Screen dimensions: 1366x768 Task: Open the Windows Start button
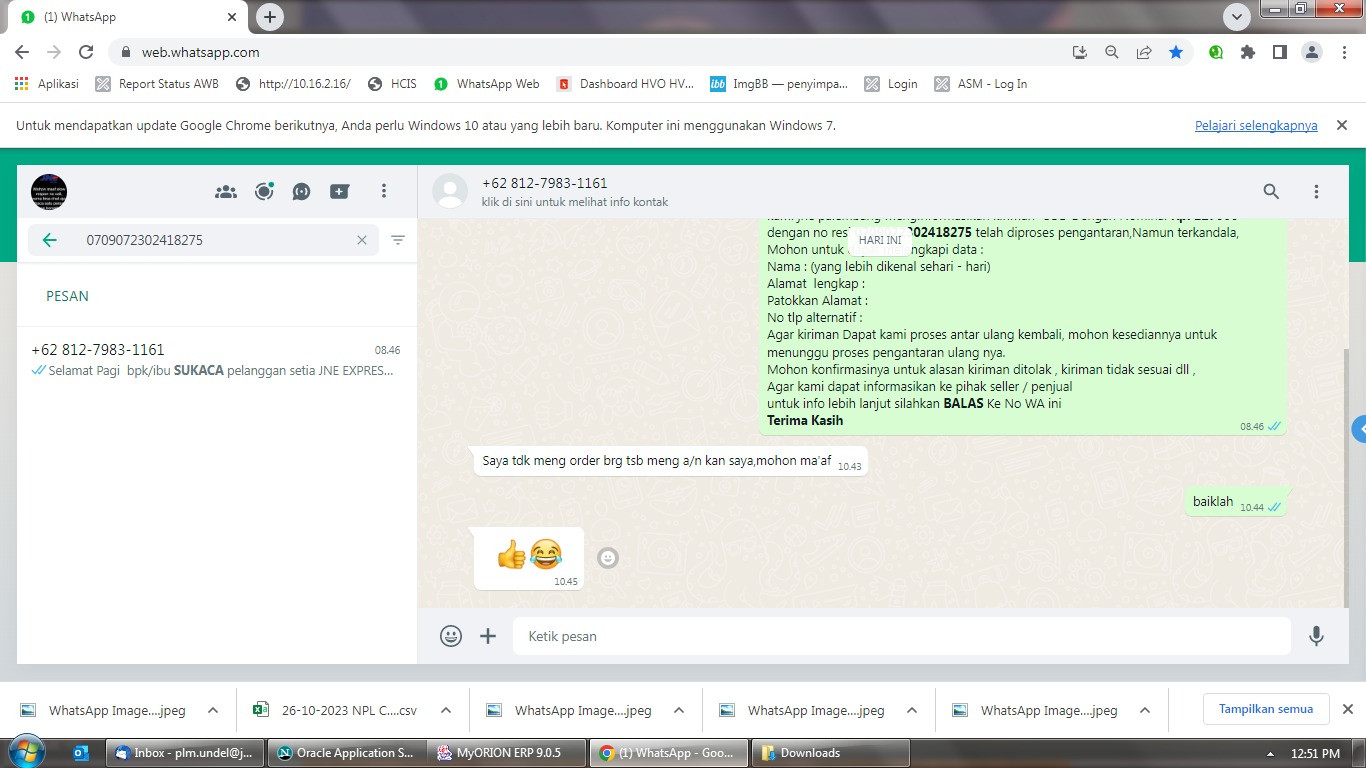pyautogui.click(x=26, y=752)
